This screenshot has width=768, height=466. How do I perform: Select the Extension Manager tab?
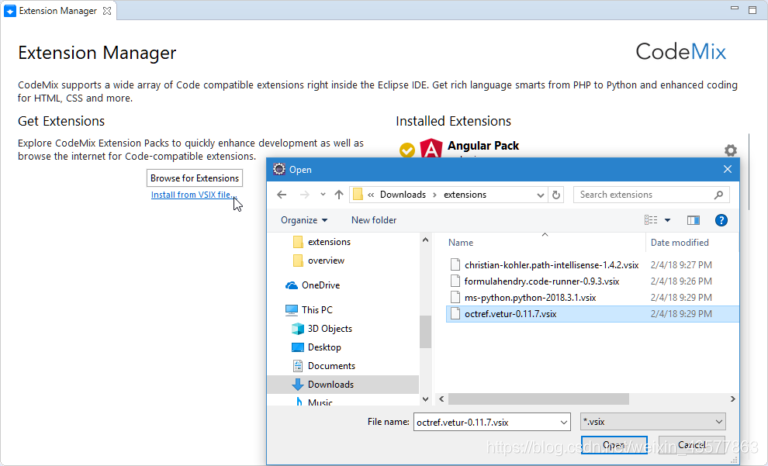point(58,11)
